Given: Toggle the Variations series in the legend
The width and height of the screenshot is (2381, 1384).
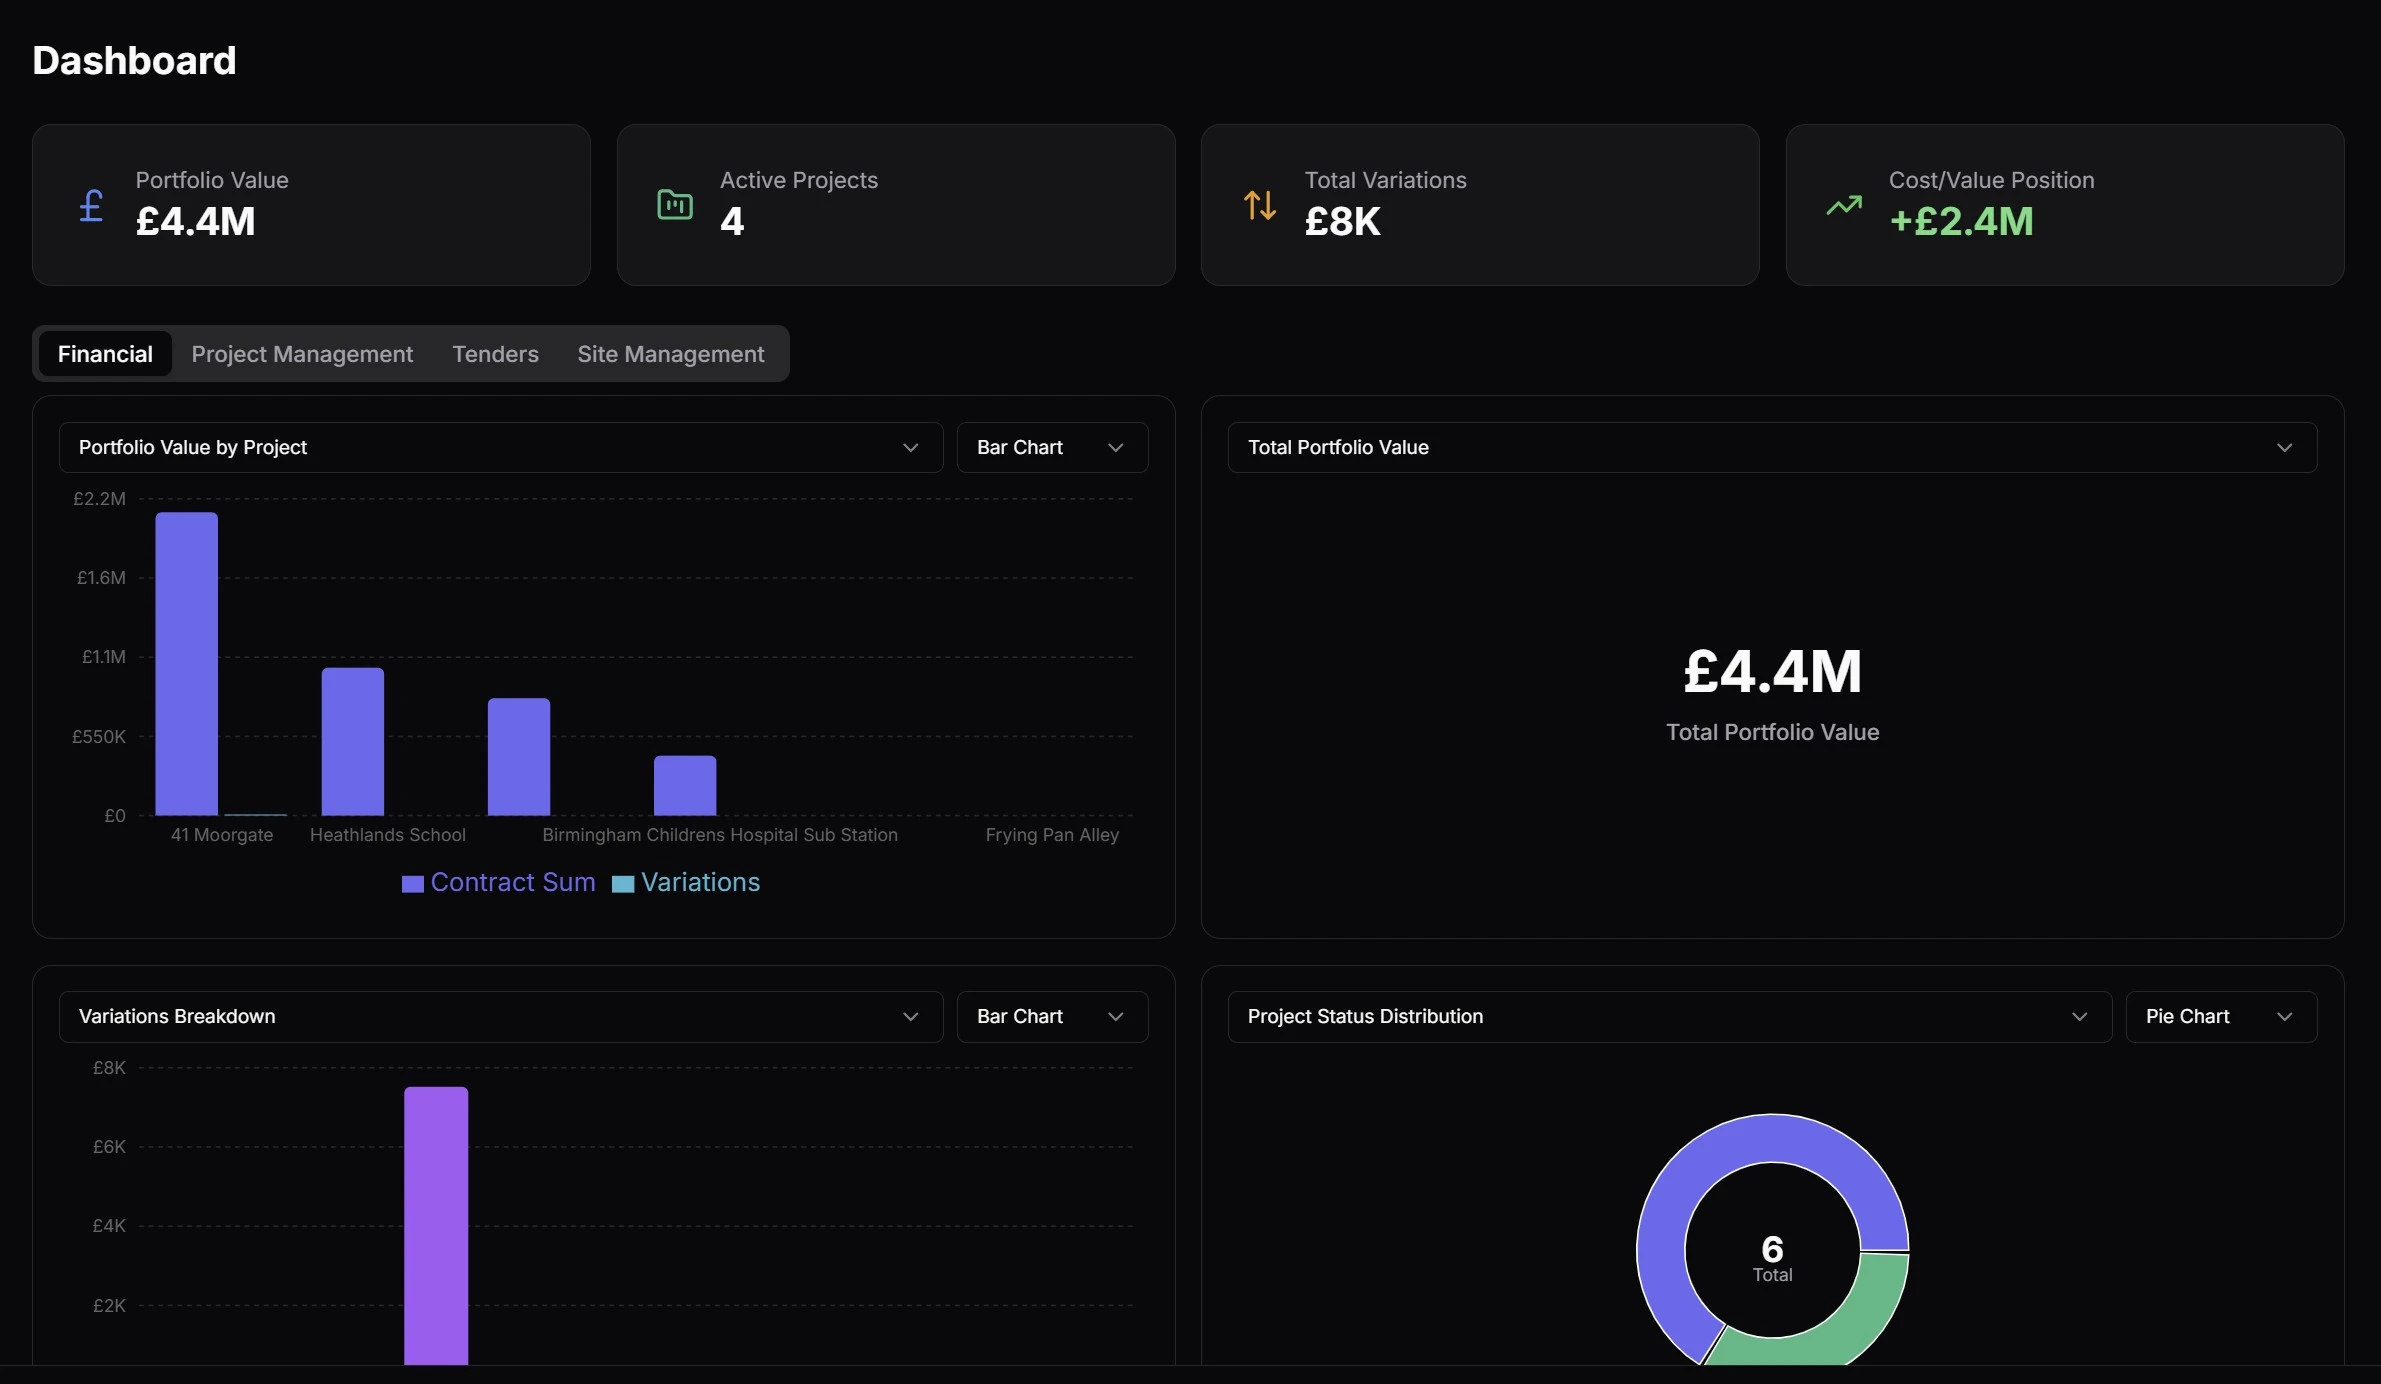Looking at the screenshot, I should (x=686, y=882).
